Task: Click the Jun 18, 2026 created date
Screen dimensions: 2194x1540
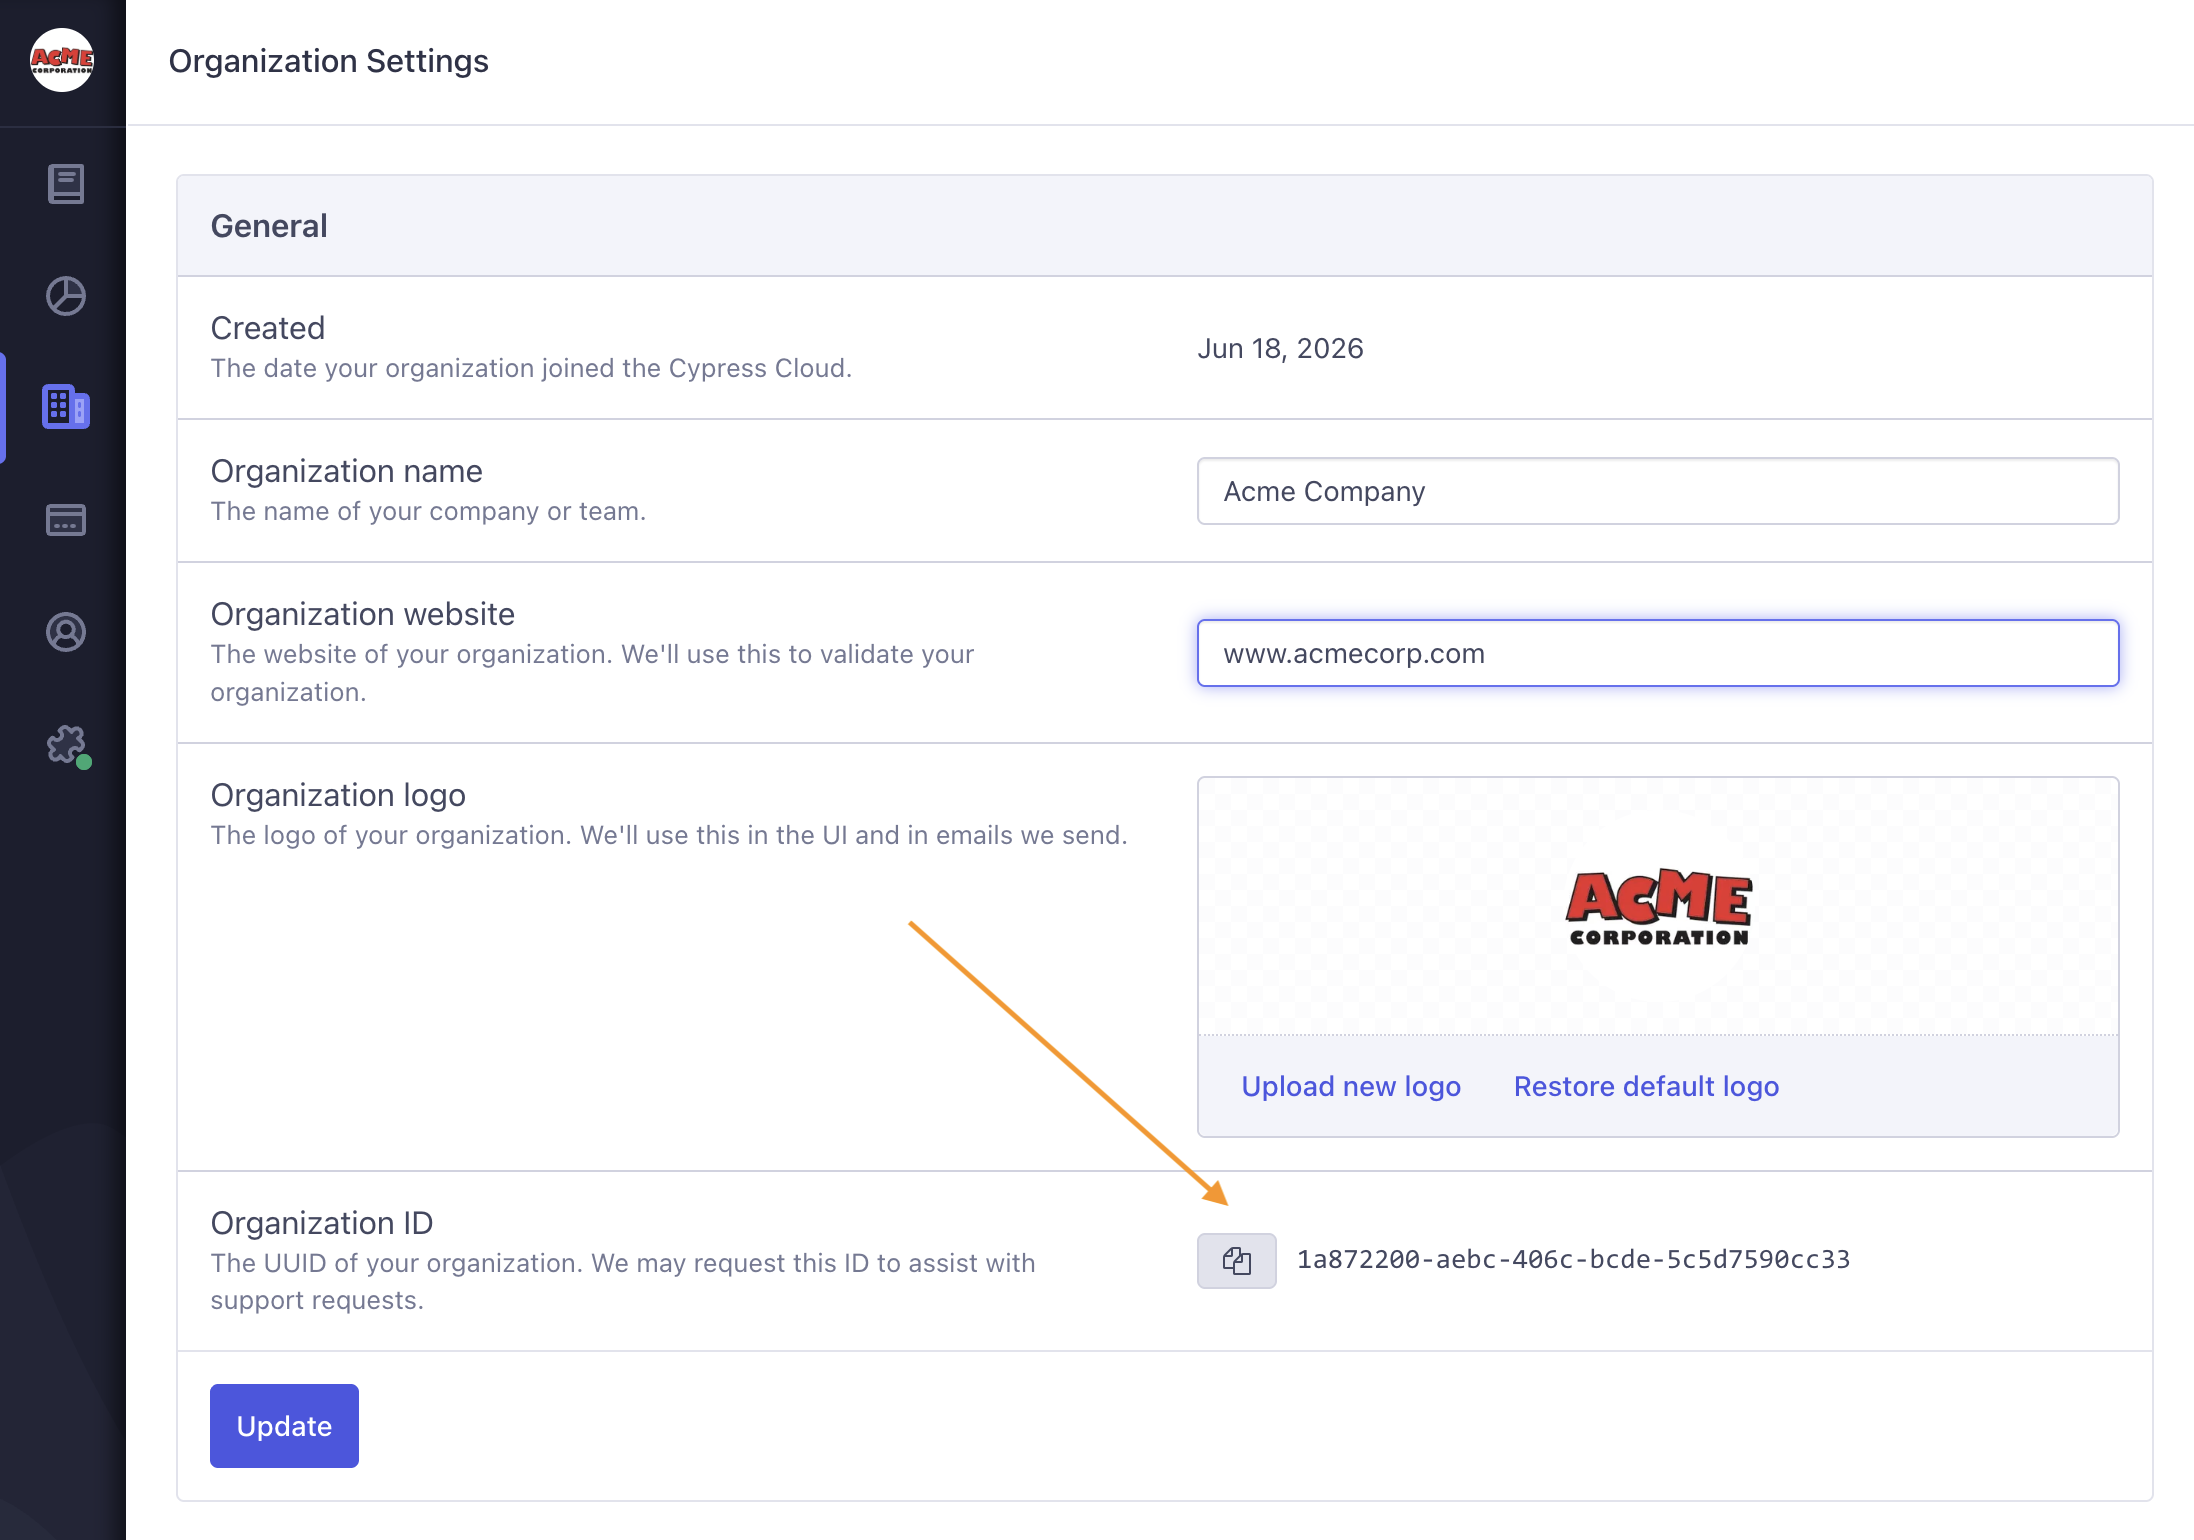Action: coord(1281,348)
